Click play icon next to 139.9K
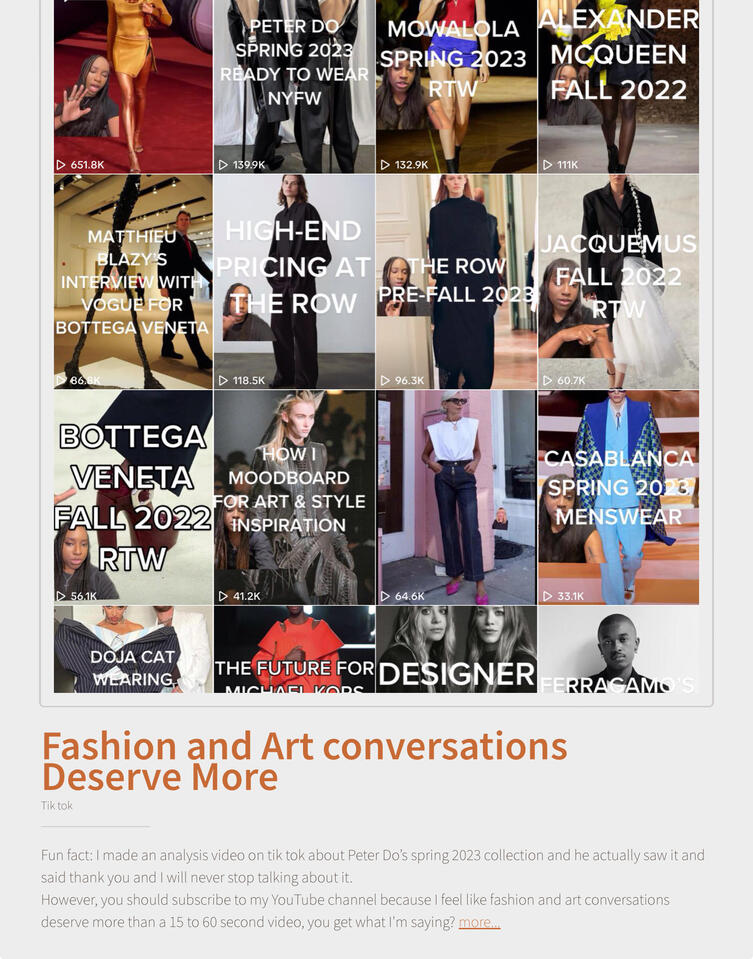Image resolution: width=753 pixels, height=959 pixels. coord(223,165)
